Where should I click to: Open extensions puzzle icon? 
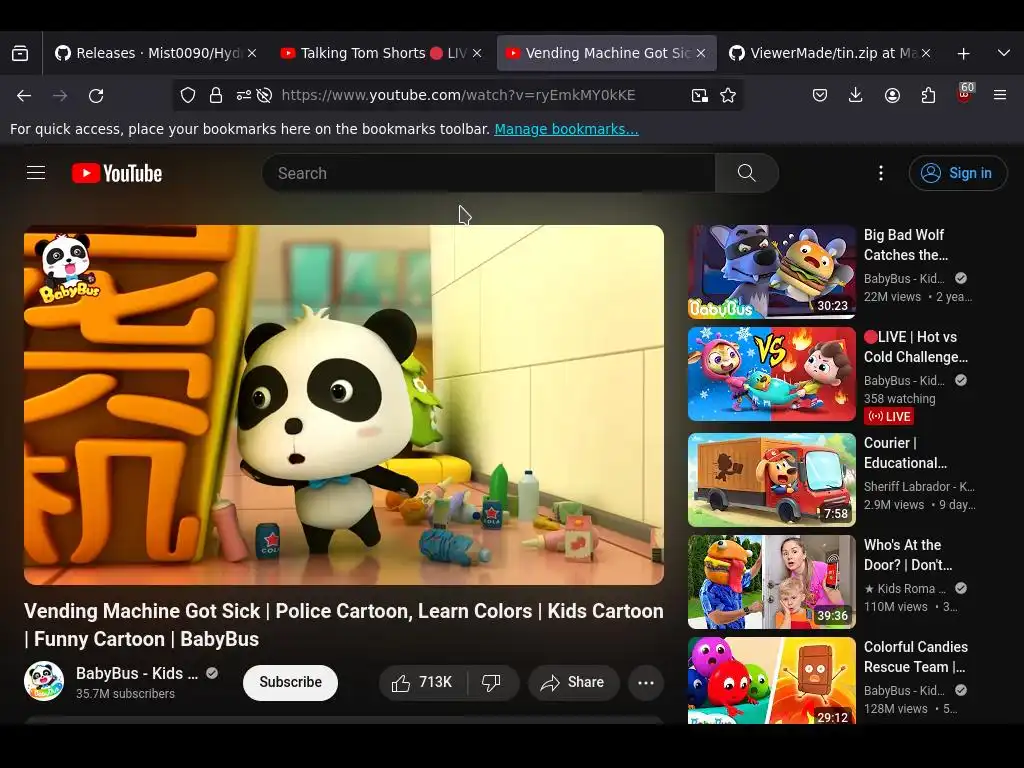click(928, 95)
